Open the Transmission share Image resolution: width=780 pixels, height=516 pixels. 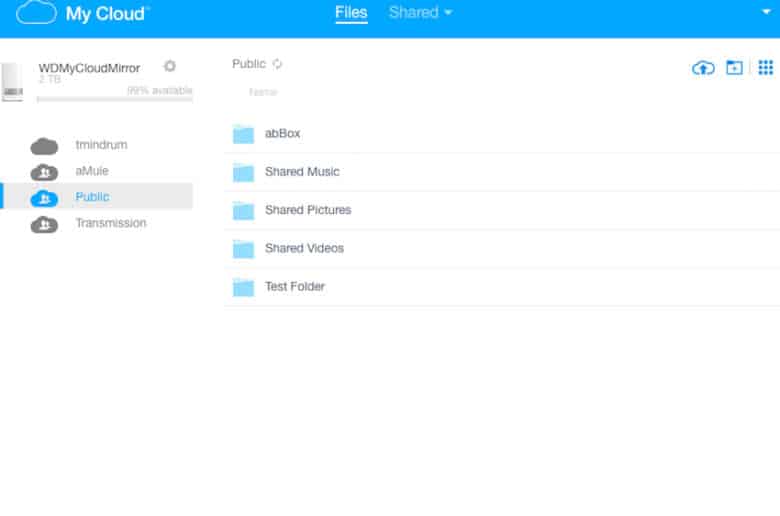(x=111, y=223)
